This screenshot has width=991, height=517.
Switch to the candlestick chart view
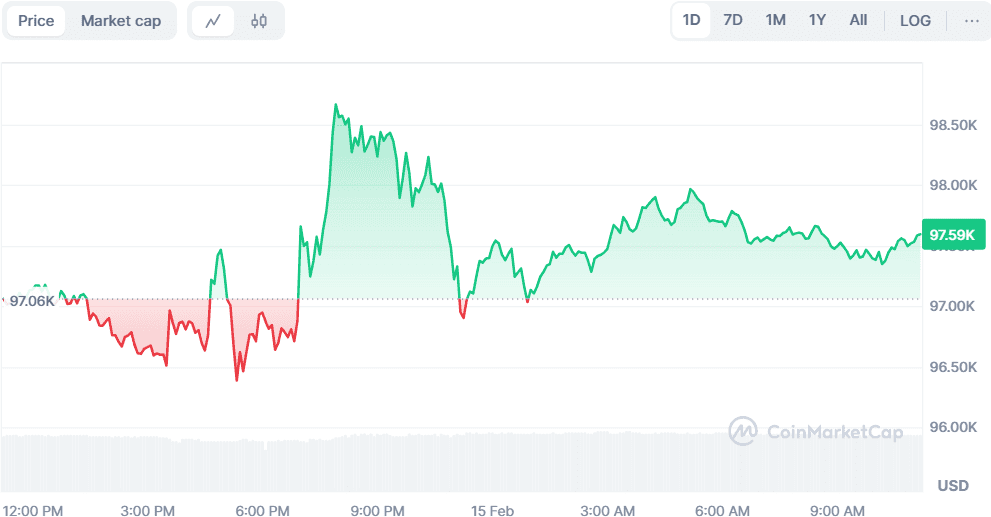259,21
